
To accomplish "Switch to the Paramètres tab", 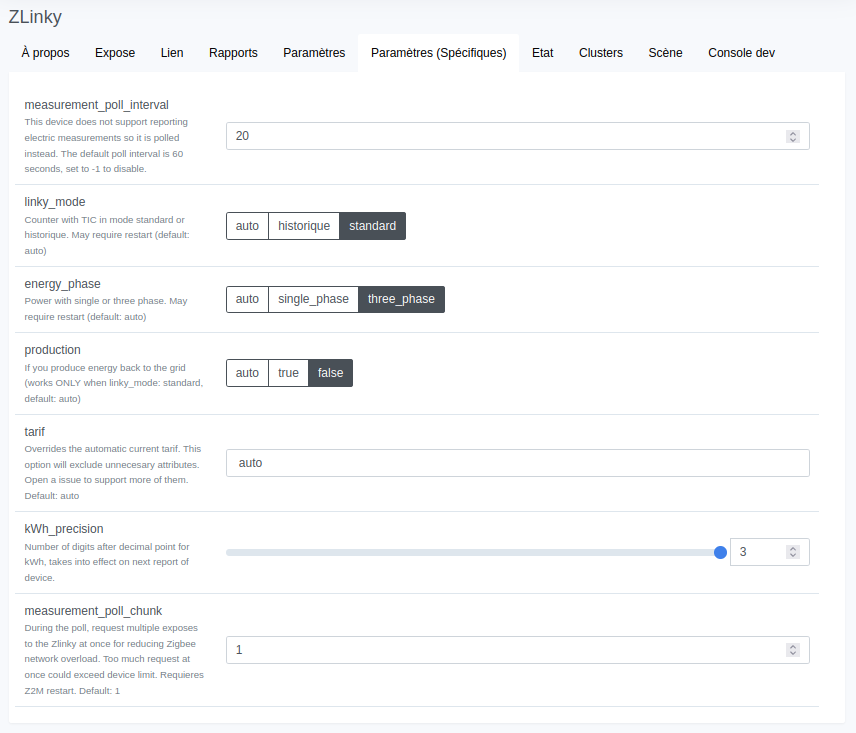I will tap(314, 52).
